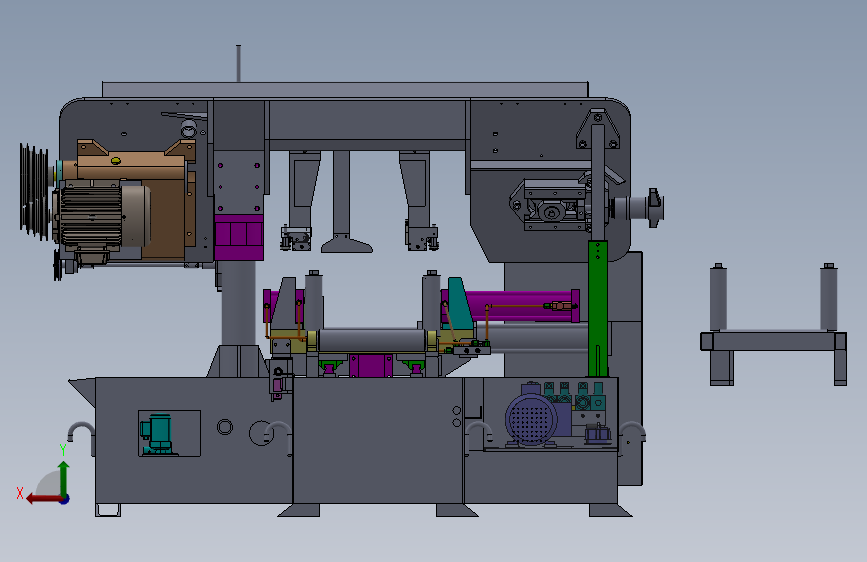Select the thin vertical rod above the top cover
The width and height of the screenshot is (867, 562).
coord(238,63)
